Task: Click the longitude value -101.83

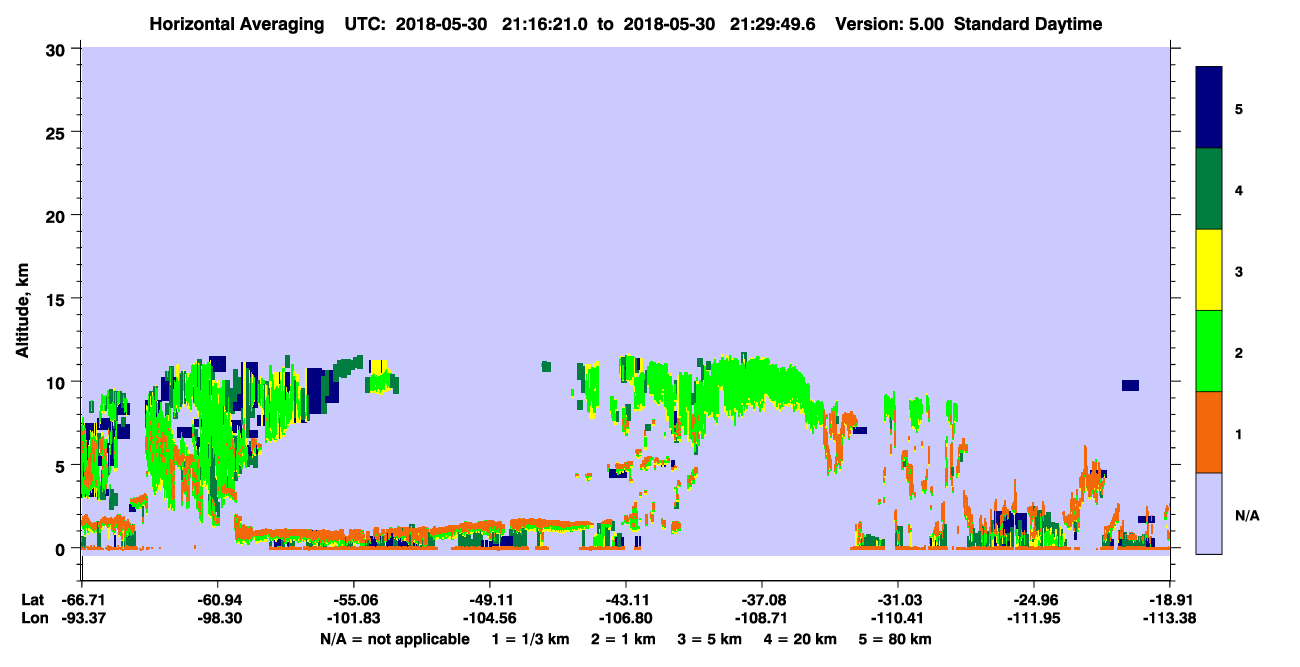Action: tap(354, 618)
